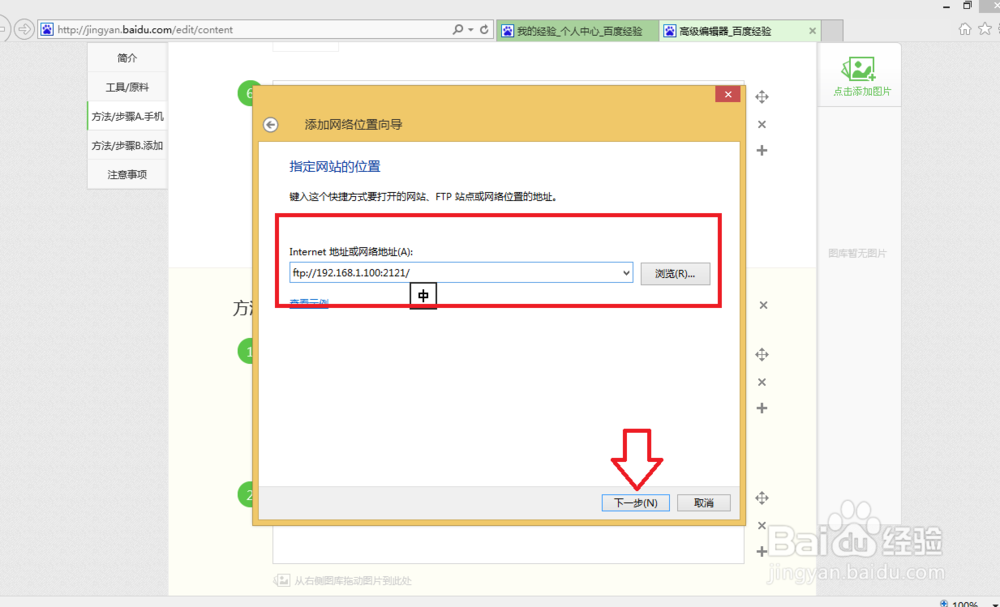
Task: Click a plus icon to insert a new step
Action: click(x=761, y=150)
